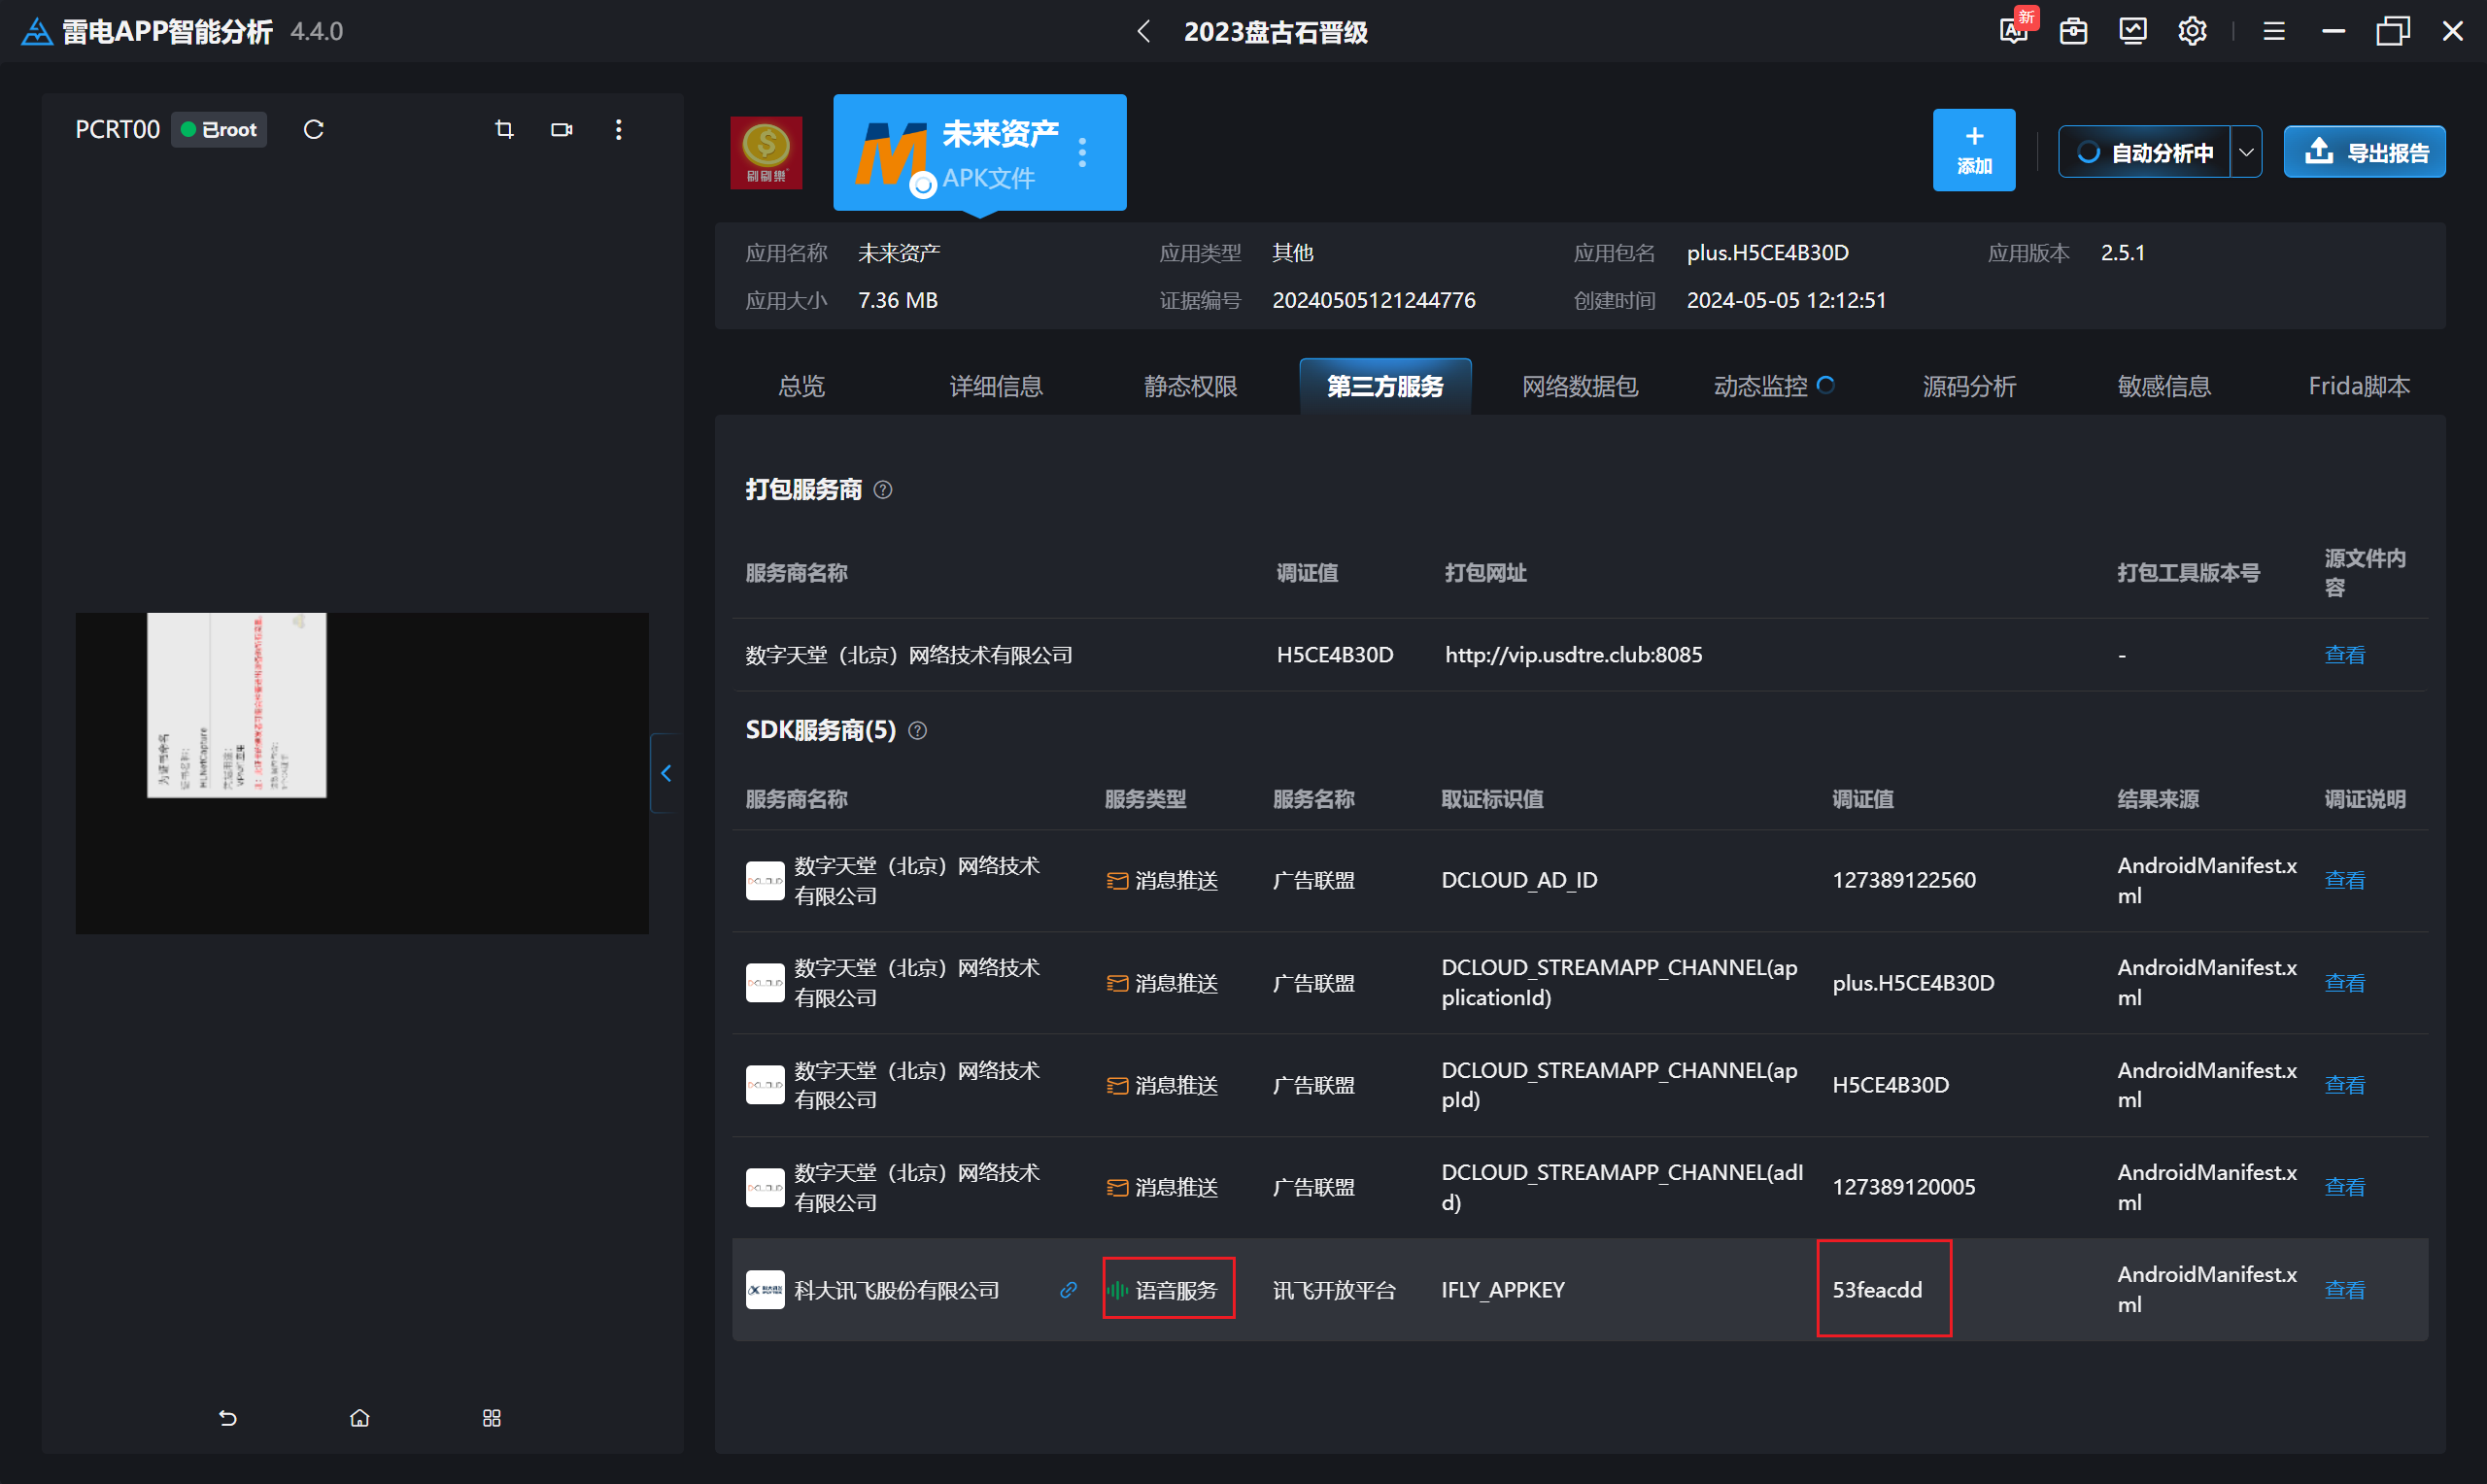Click the DCloud logo in the DCLOUD_AD_ID row
Viewport: 2487px width, 1484px height.
point(765,881)
